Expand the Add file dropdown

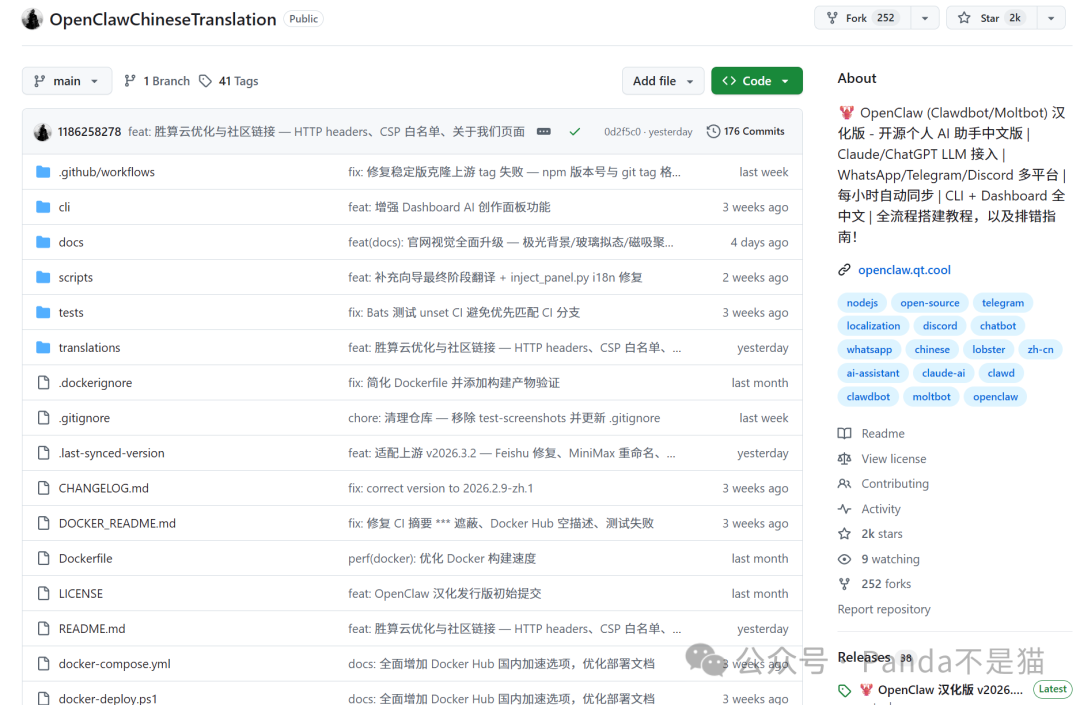pos(663,81)
